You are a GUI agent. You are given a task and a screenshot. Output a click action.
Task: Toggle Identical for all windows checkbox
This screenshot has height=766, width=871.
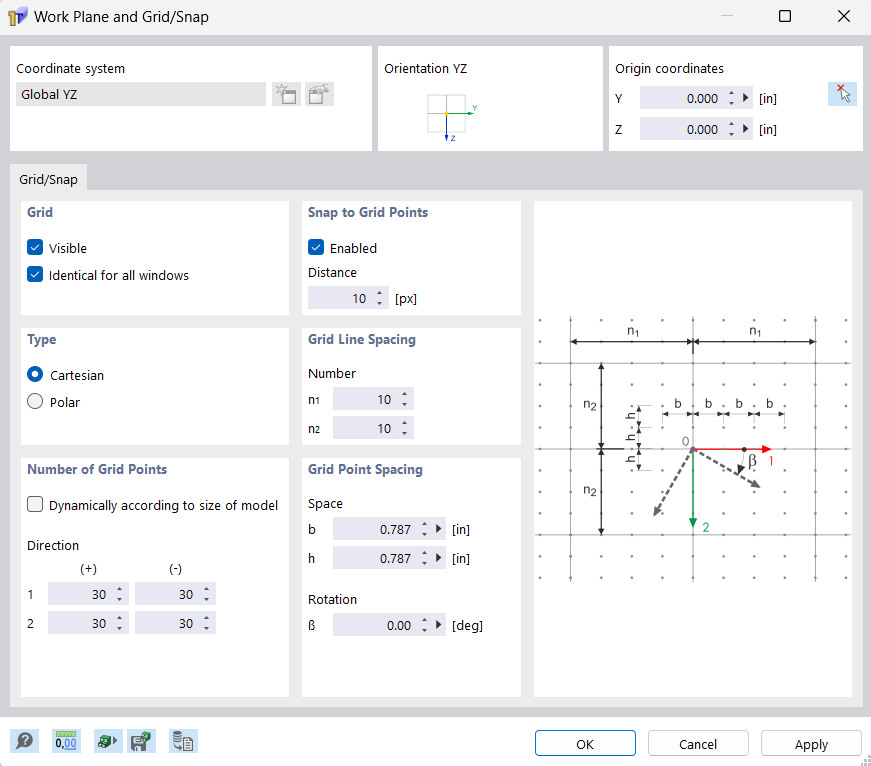(36, 275)
